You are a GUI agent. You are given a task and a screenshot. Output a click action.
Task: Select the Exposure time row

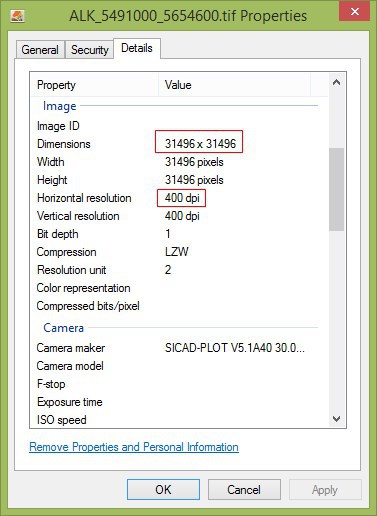tap(69, 402)
